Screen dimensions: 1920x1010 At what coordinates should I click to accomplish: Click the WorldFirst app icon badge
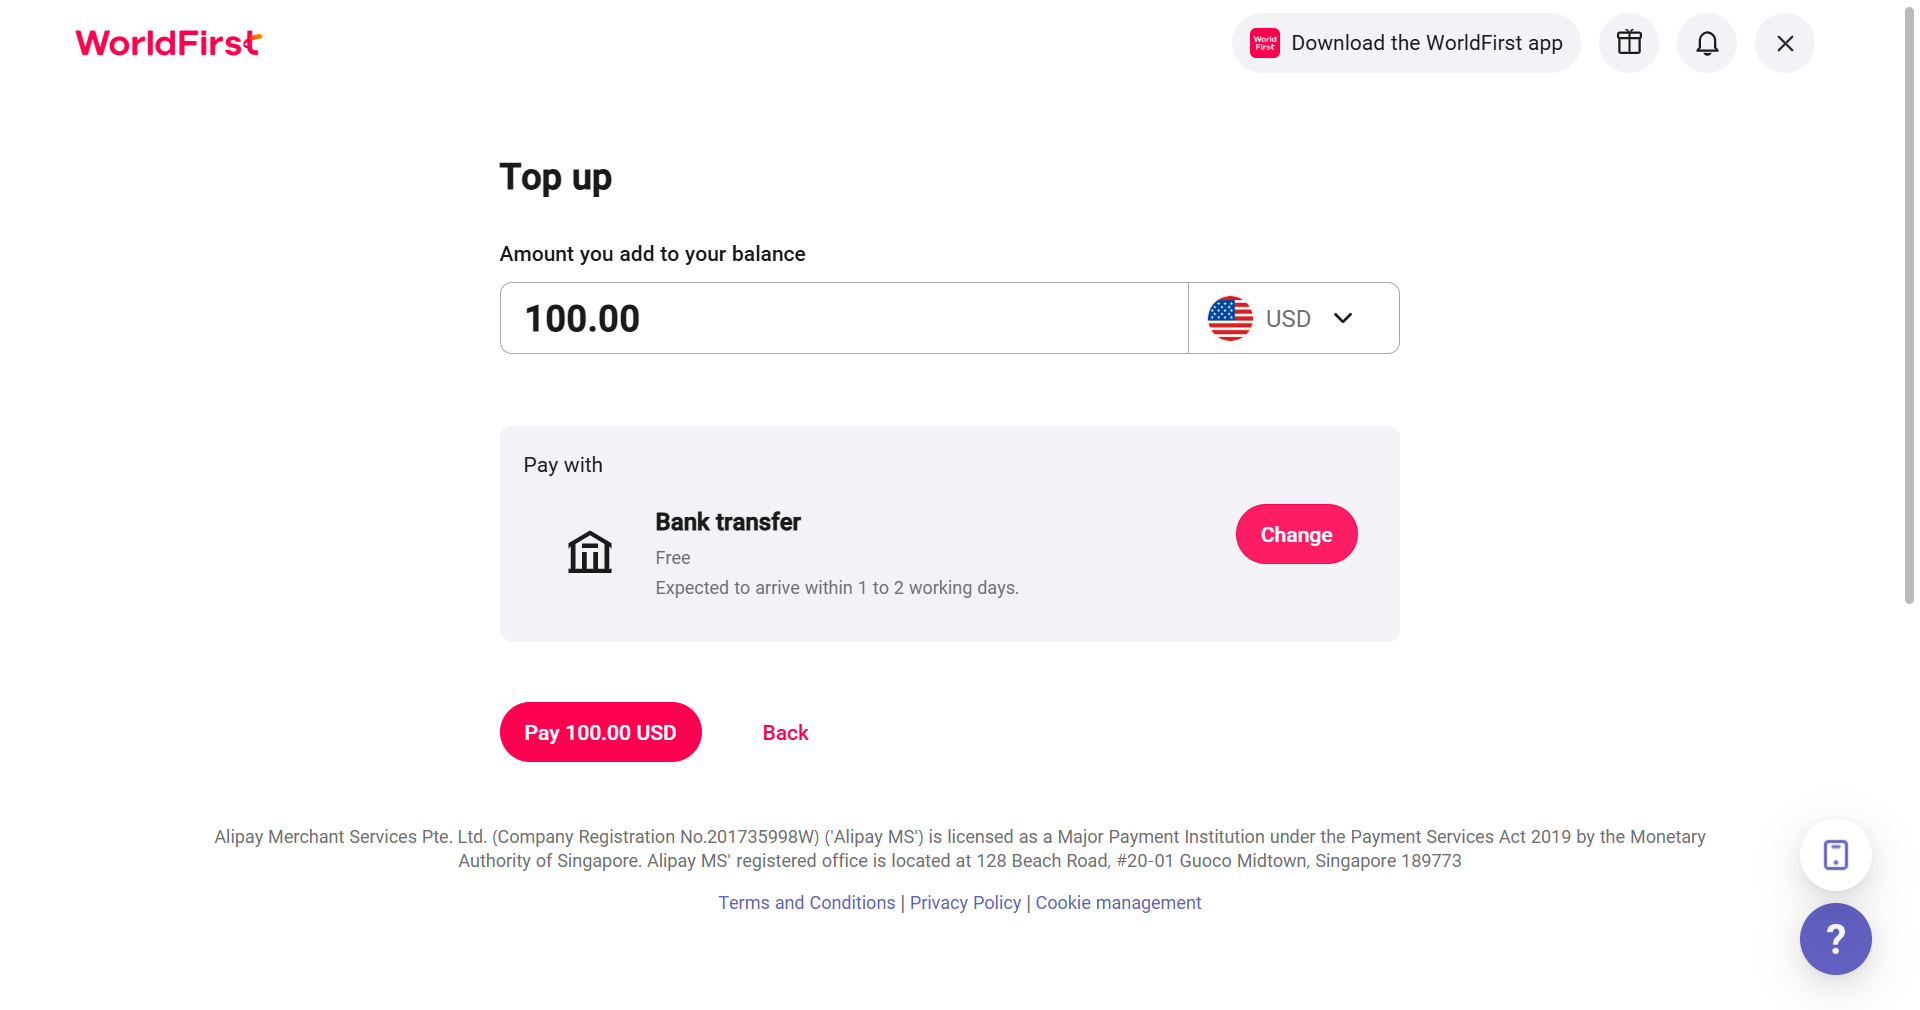pyautogui.click(x=1265, y=43)
